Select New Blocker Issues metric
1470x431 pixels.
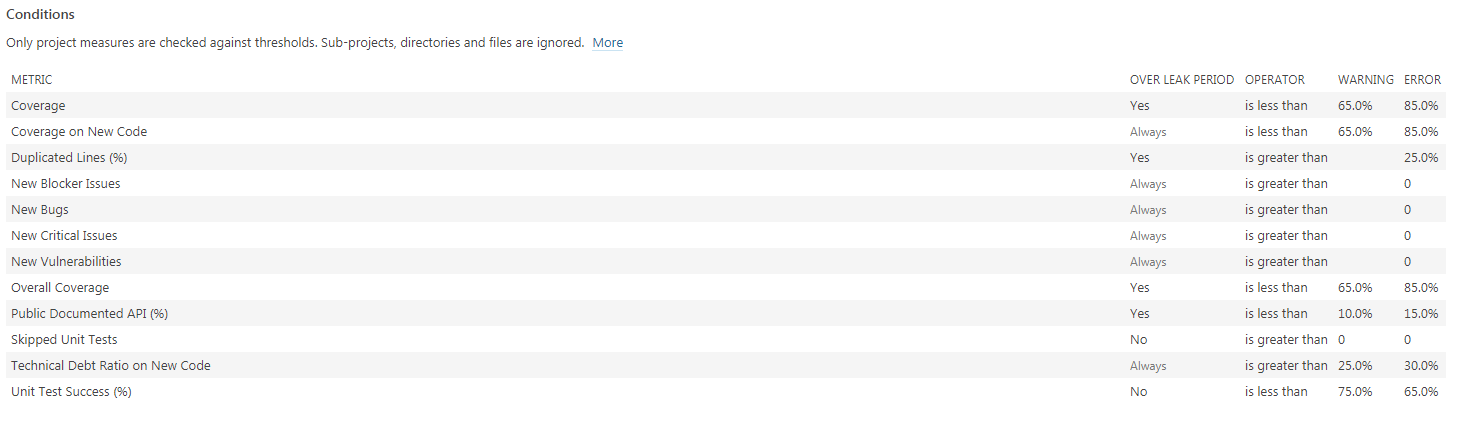pyautogui.click(x=66, y=183)
